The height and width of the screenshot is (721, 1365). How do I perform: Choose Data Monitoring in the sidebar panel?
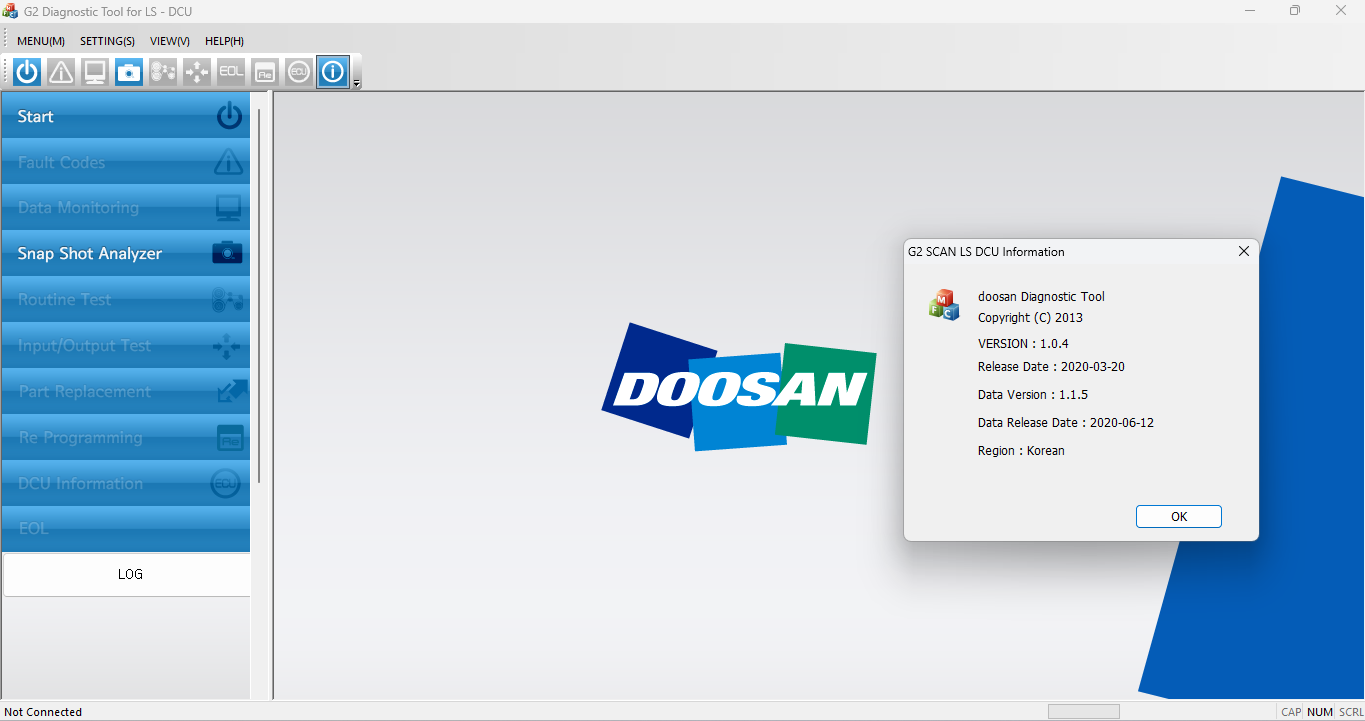click(x=126, y=208)
